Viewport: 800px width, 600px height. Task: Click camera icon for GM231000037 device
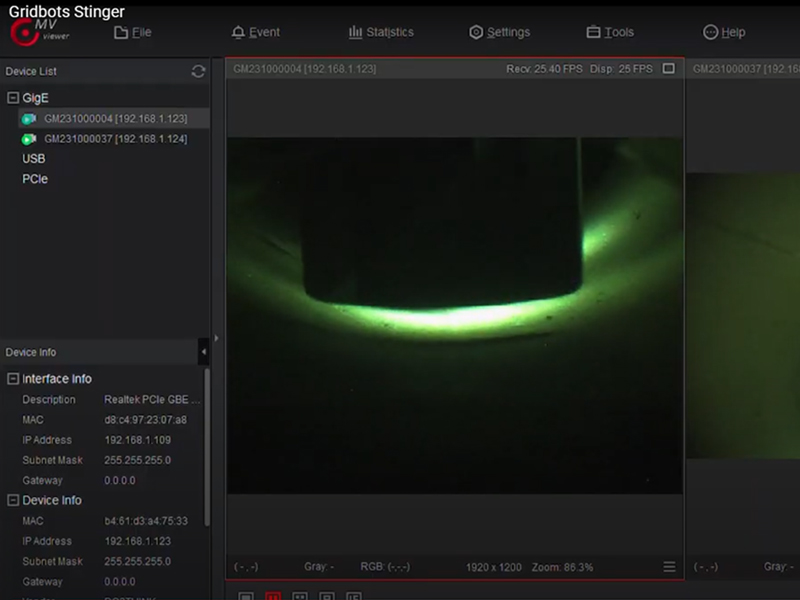pyautogui.click(x=29, y=139)
